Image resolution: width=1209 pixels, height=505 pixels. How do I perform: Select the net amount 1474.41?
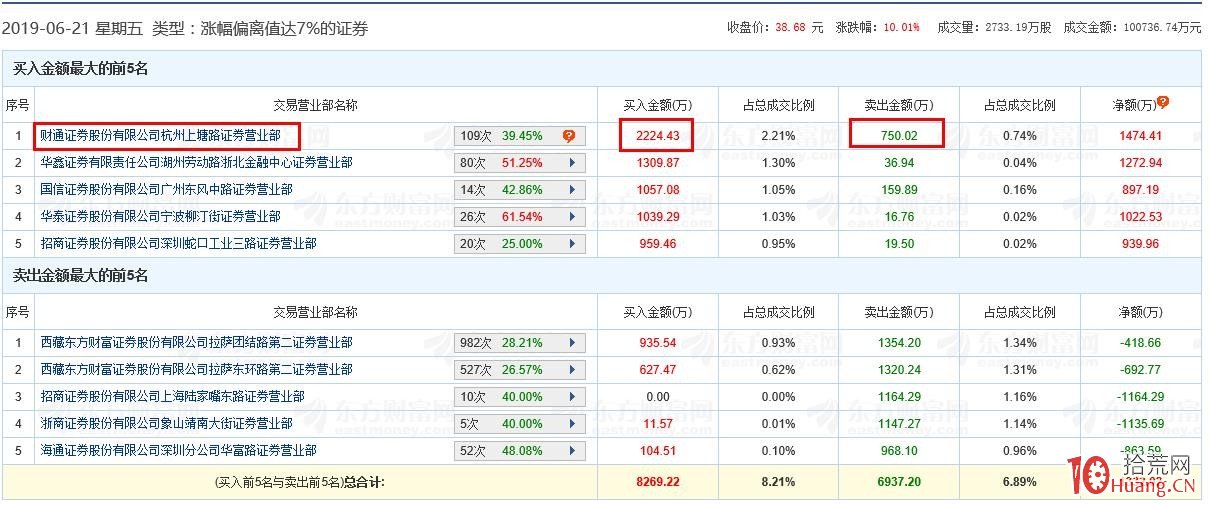click(x=1140, y=136)
